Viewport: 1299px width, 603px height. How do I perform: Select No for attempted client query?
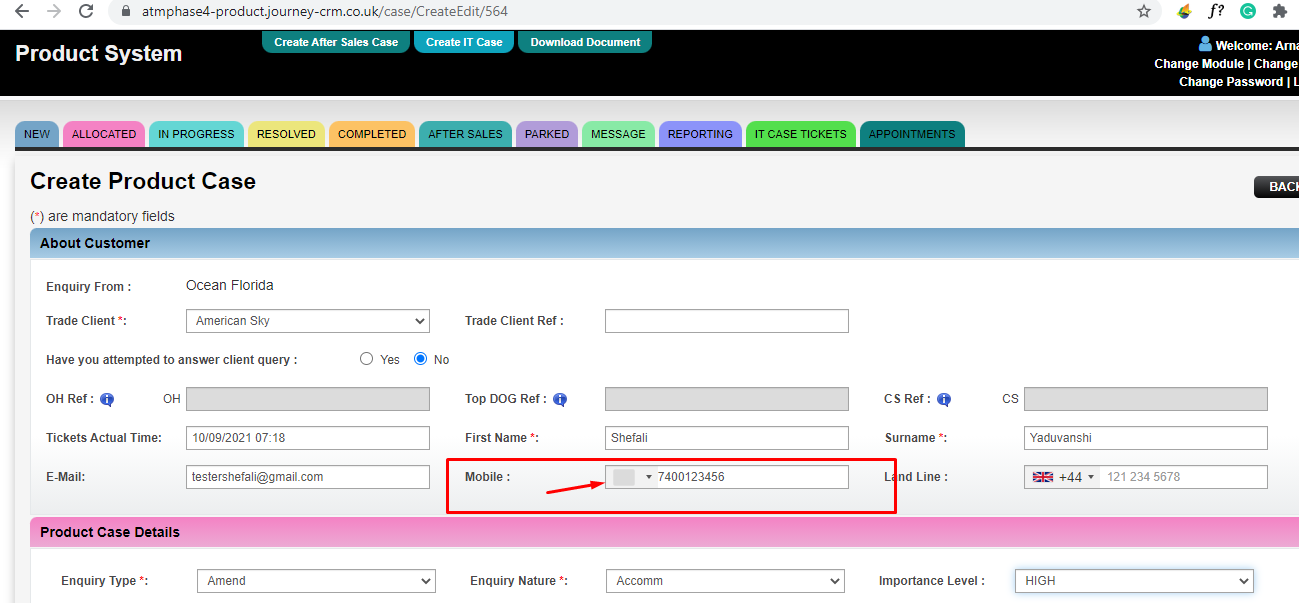pyautogui.click(x=421, y=359)
